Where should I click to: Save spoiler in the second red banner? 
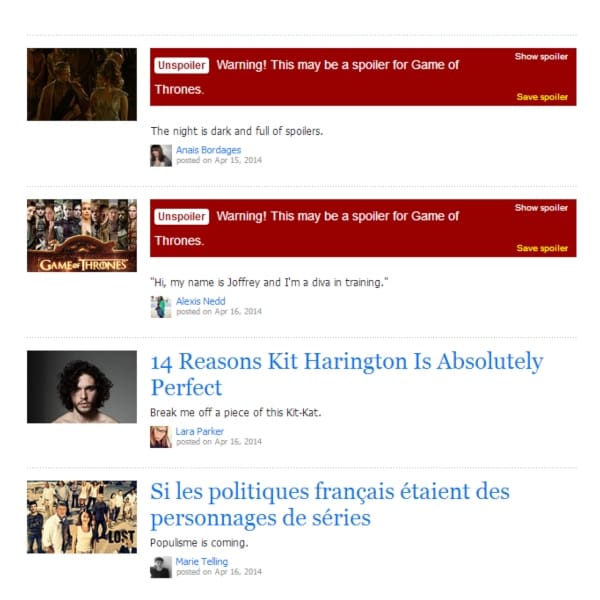(542, 248)
